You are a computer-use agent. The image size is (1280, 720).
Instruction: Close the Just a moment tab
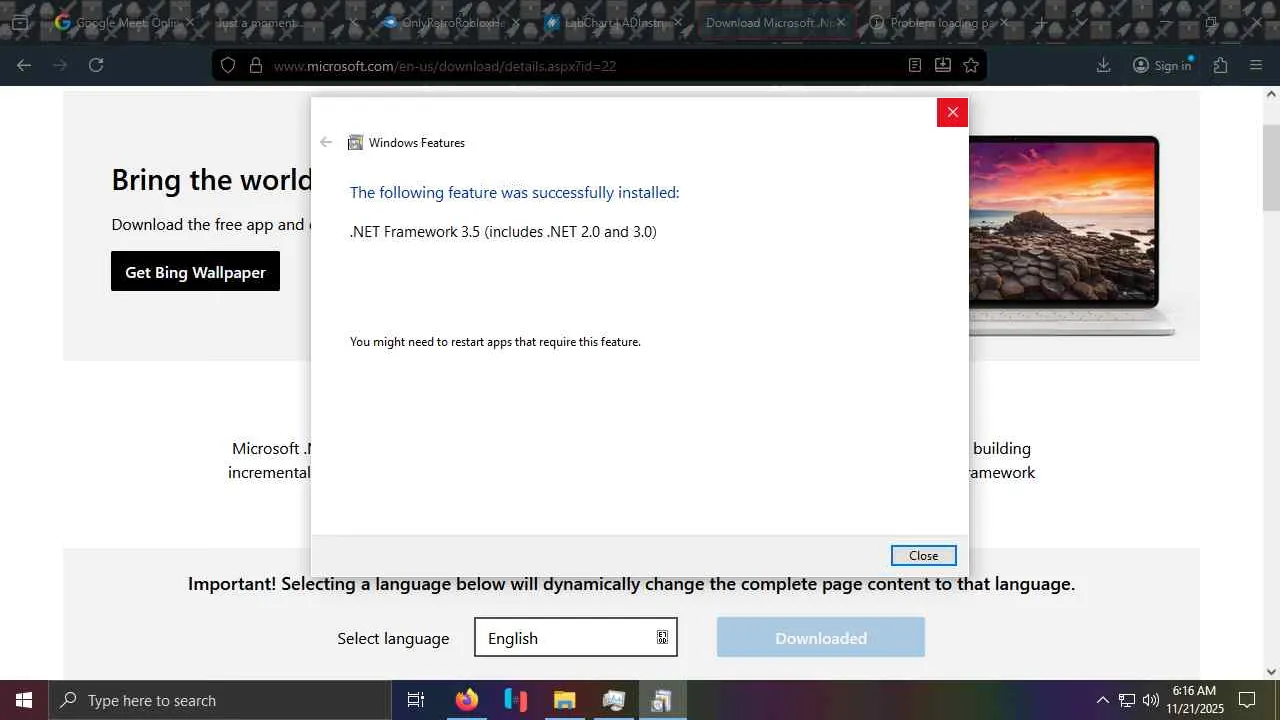click(352, 22)
